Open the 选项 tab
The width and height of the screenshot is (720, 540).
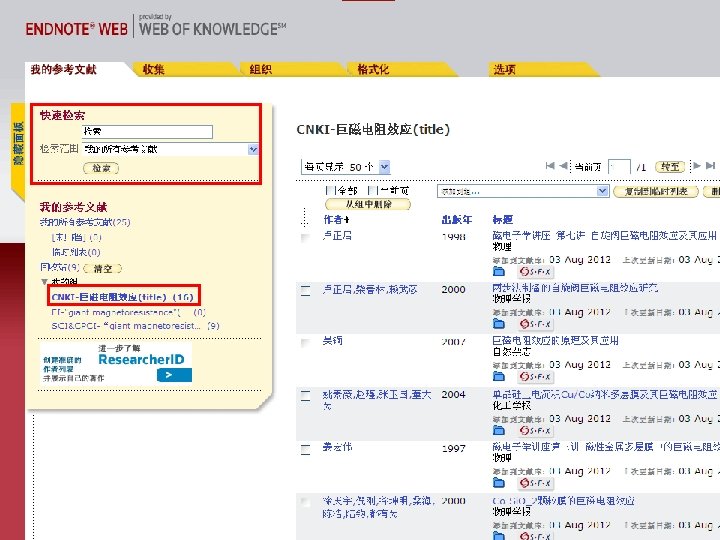coord(505,70)
